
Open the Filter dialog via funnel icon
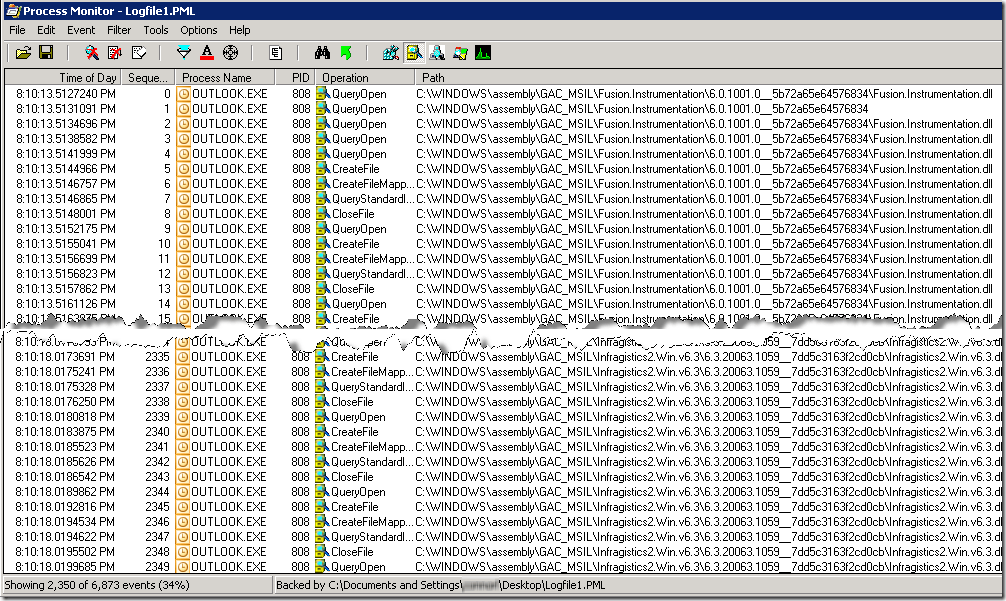pyautogui.click(x=183, y=53)
